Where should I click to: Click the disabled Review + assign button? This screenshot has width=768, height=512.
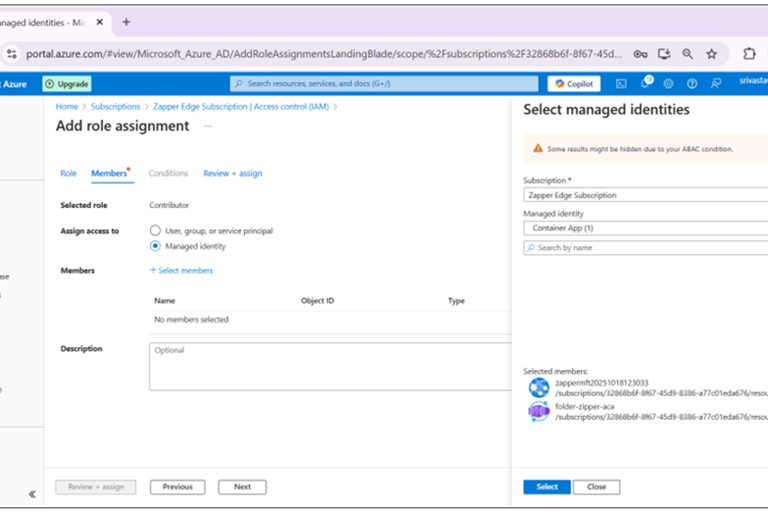tap(96, 487)
